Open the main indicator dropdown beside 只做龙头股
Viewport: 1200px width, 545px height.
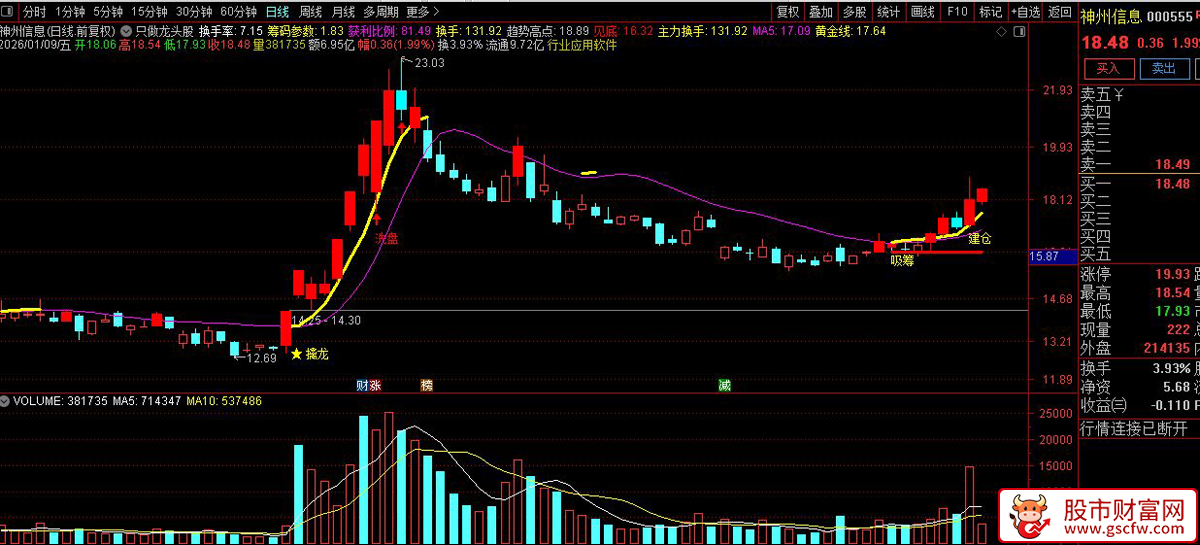126,31
